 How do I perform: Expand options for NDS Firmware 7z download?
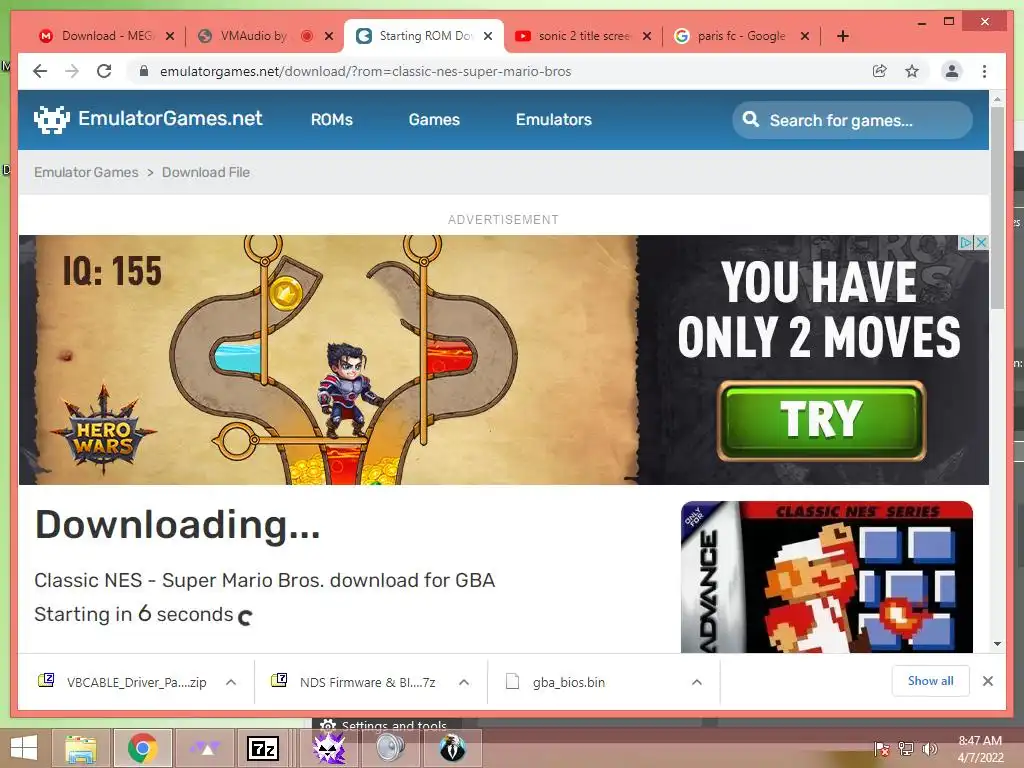[464, 682]
